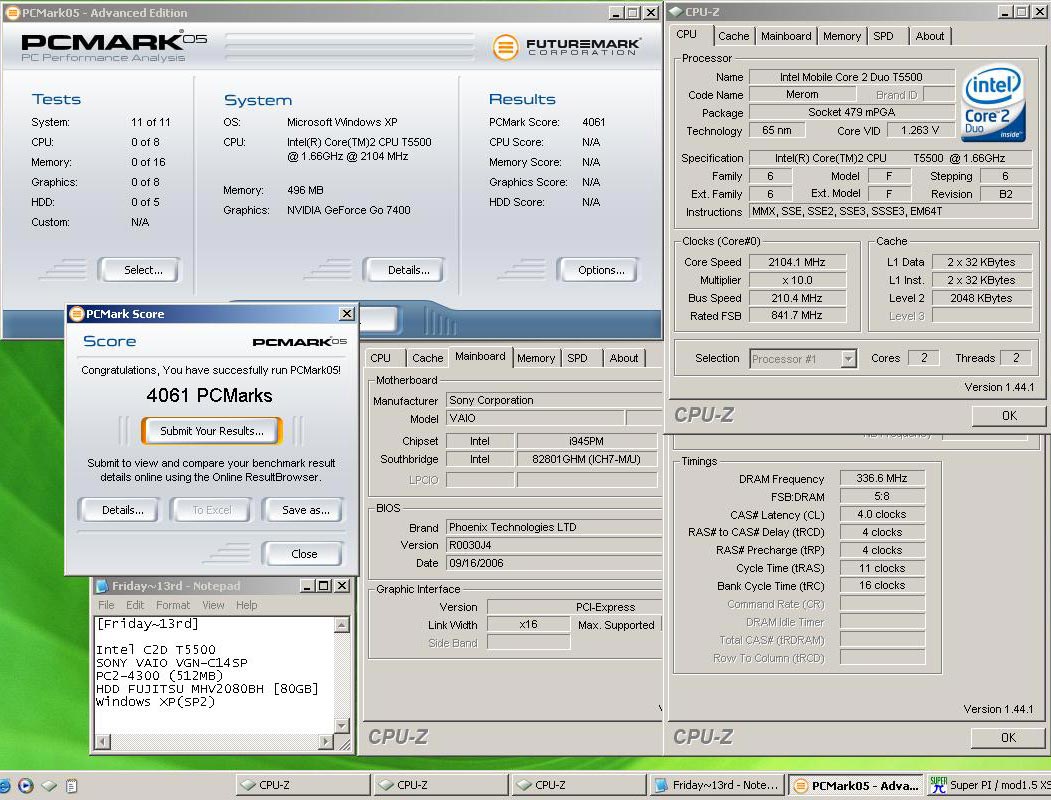Click Notepad vertical scrollbar down arrow
1051x800 pixels.
pyautogui.click(x=341, y=726)
